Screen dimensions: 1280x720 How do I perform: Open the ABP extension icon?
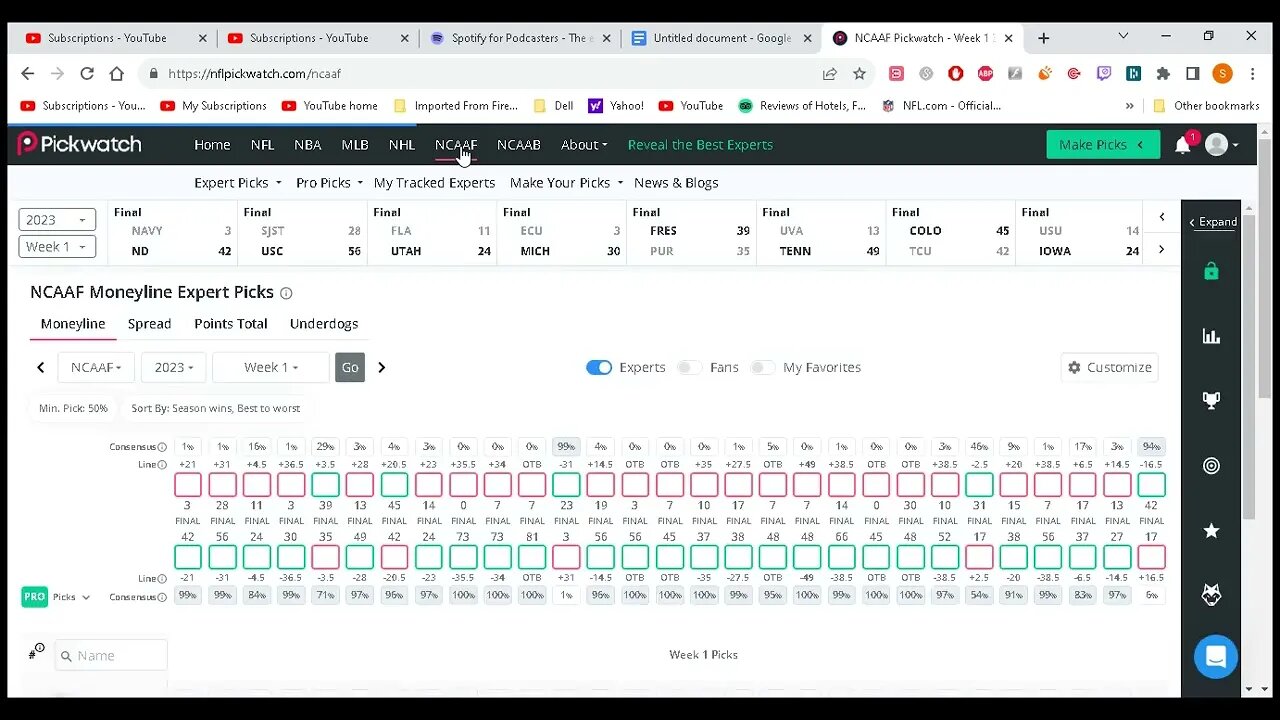[985, 73]
